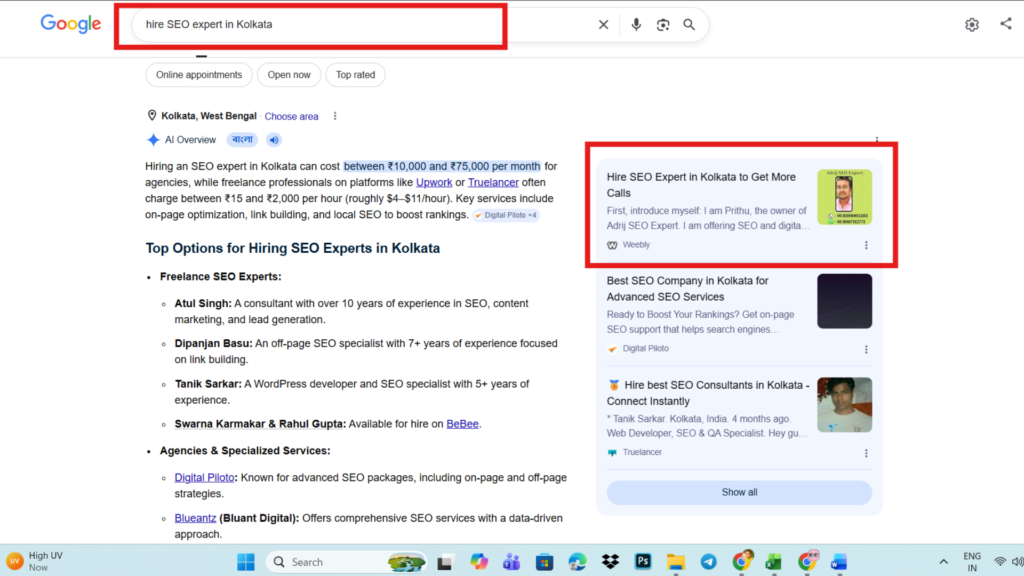
Task: Open 'Hire best SEO Consultants in Kolkata' result
Action: coord(708,393)
